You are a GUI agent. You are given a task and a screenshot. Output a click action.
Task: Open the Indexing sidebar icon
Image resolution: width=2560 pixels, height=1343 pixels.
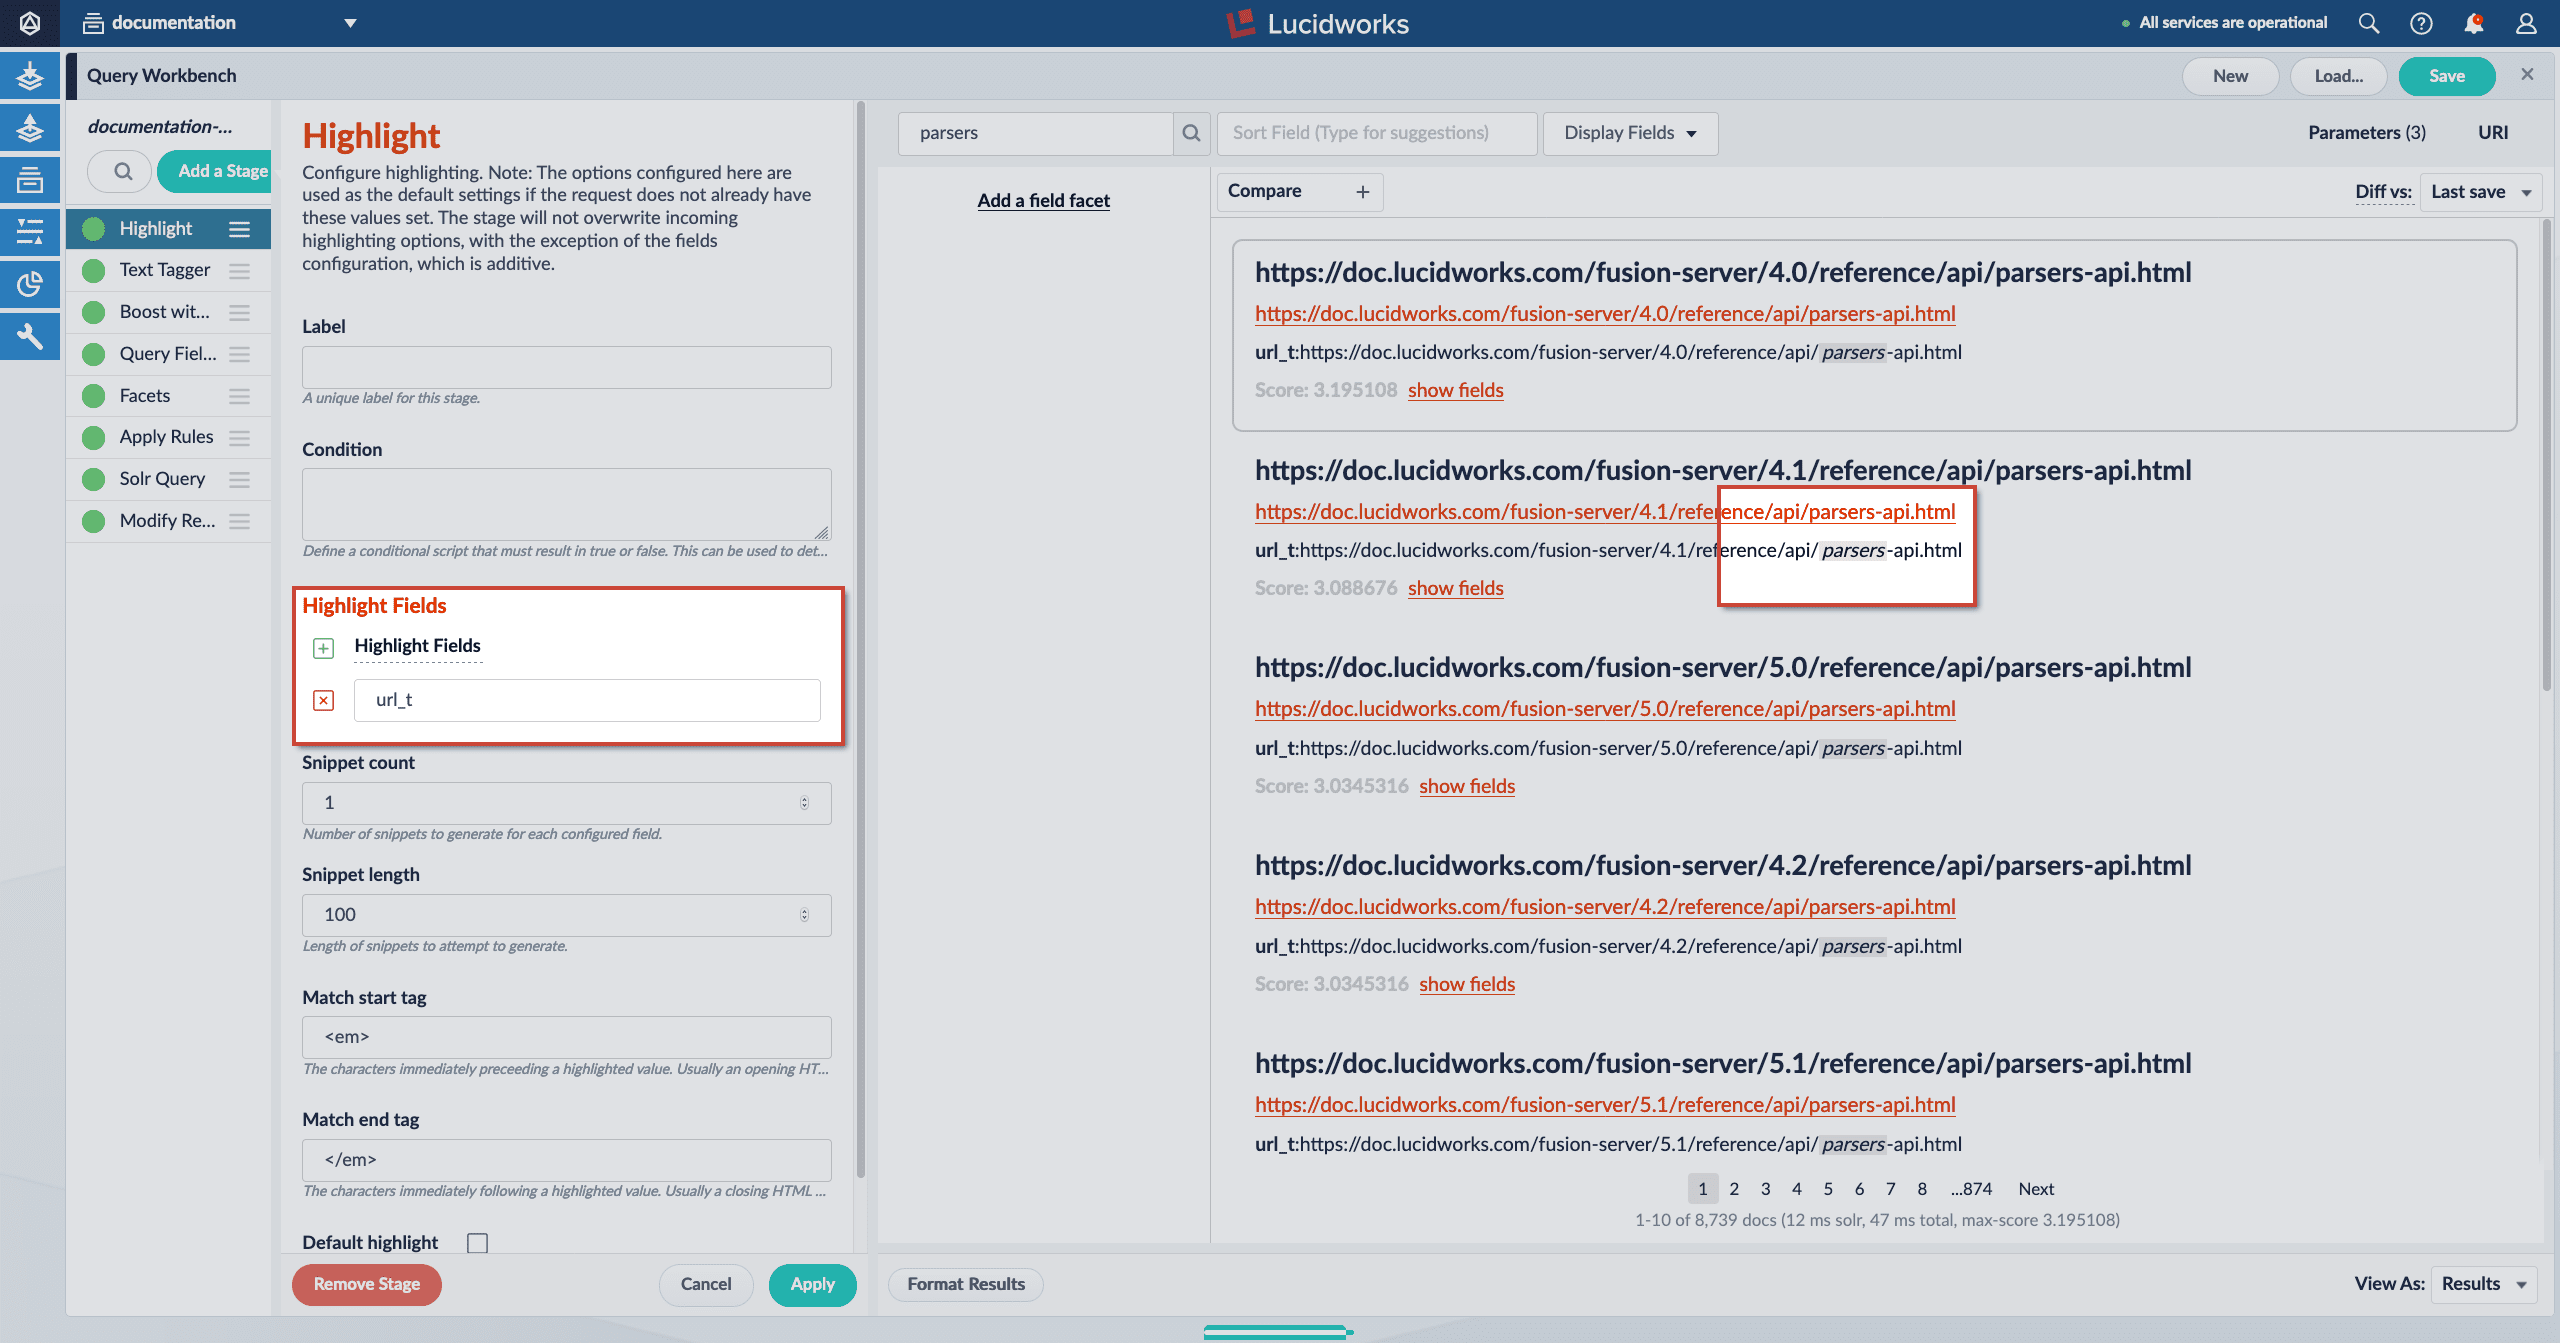click(x=30, y=76)
